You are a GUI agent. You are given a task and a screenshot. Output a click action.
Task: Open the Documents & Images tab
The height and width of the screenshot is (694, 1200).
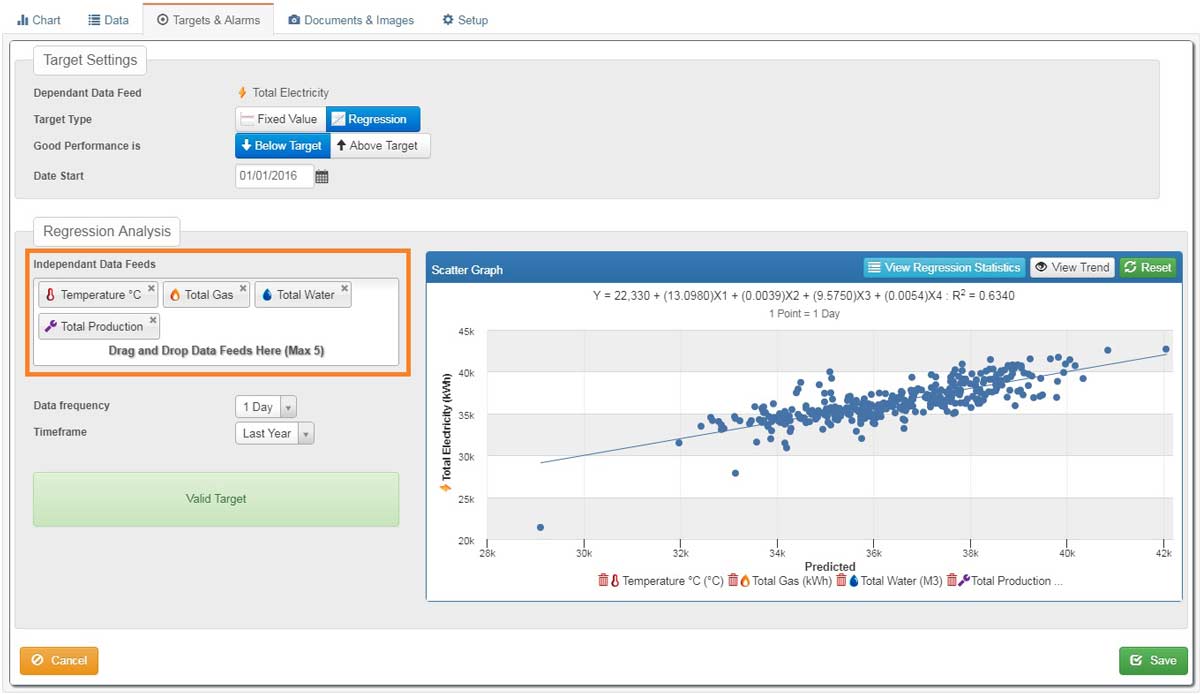[x=350, y=20]
